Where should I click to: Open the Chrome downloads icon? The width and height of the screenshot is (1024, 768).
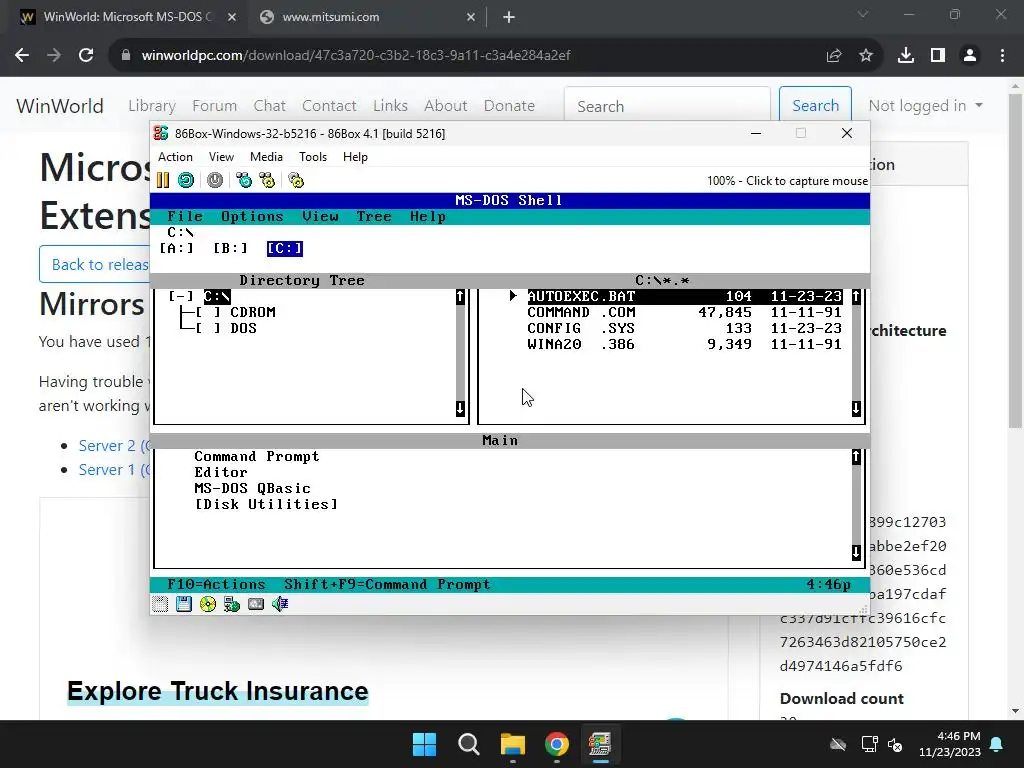point(905,56)
